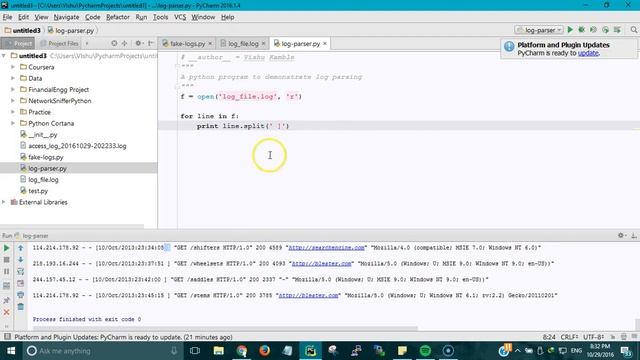Open the Refactor menu
The image size is (640, 360).
coord(118,17)
